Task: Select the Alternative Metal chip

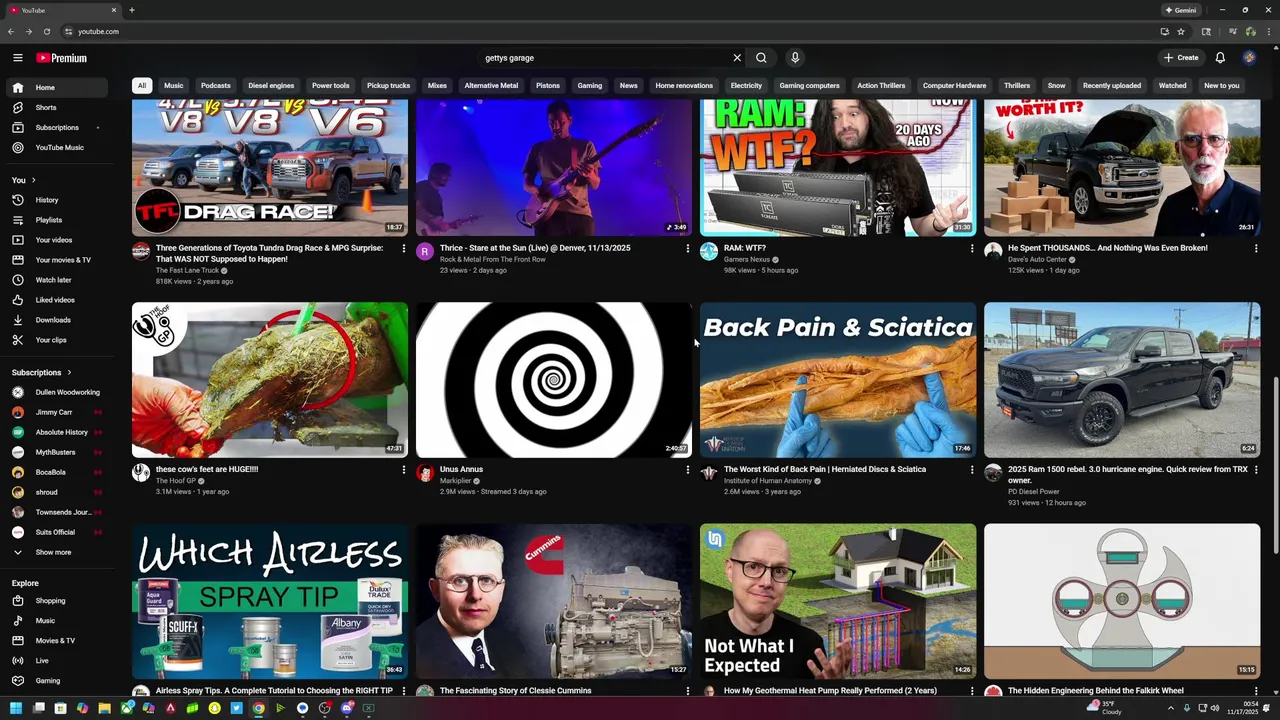Action: tap(491, 86)
